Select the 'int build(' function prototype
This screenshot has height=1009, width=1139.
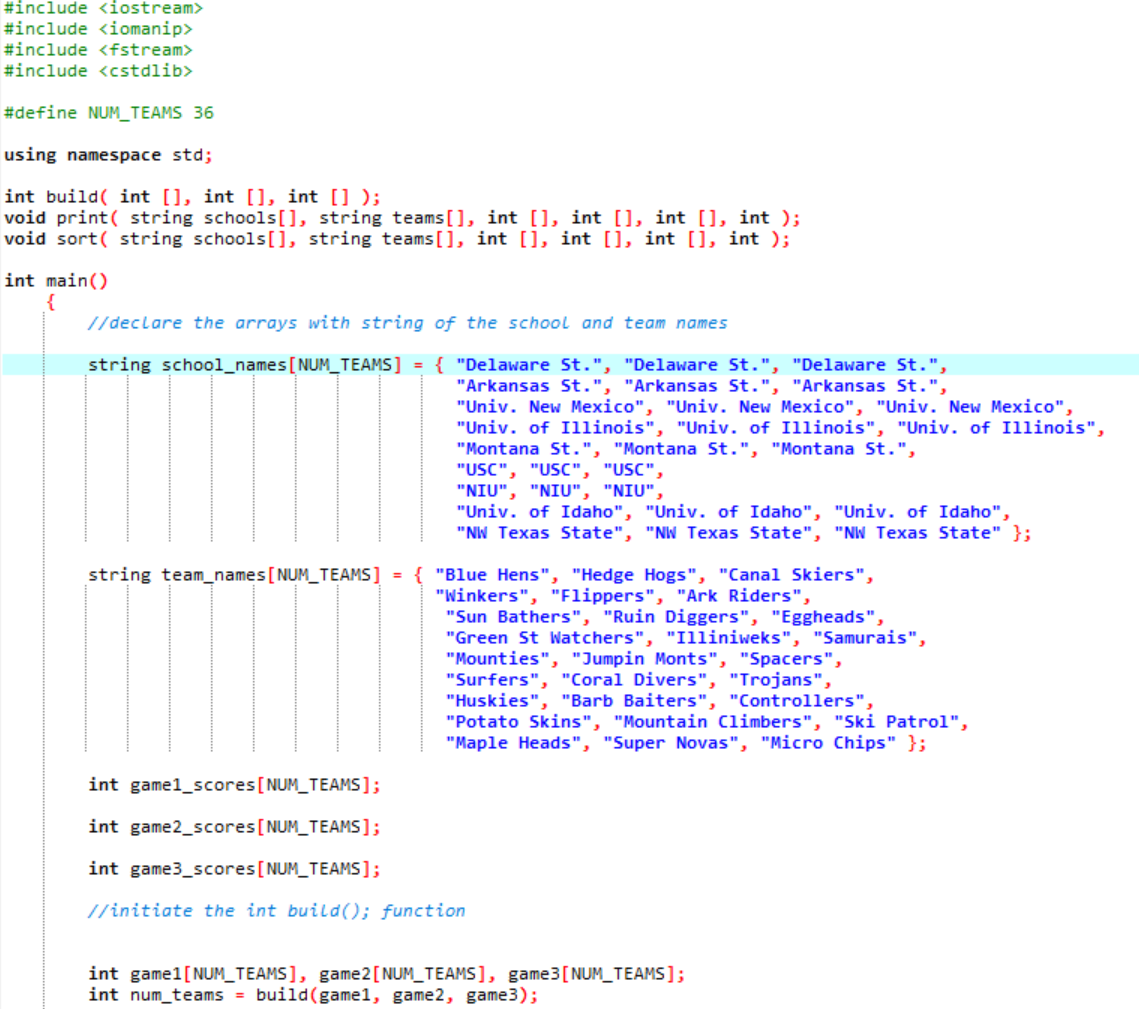pyautogui.click(x=192, y=197)
